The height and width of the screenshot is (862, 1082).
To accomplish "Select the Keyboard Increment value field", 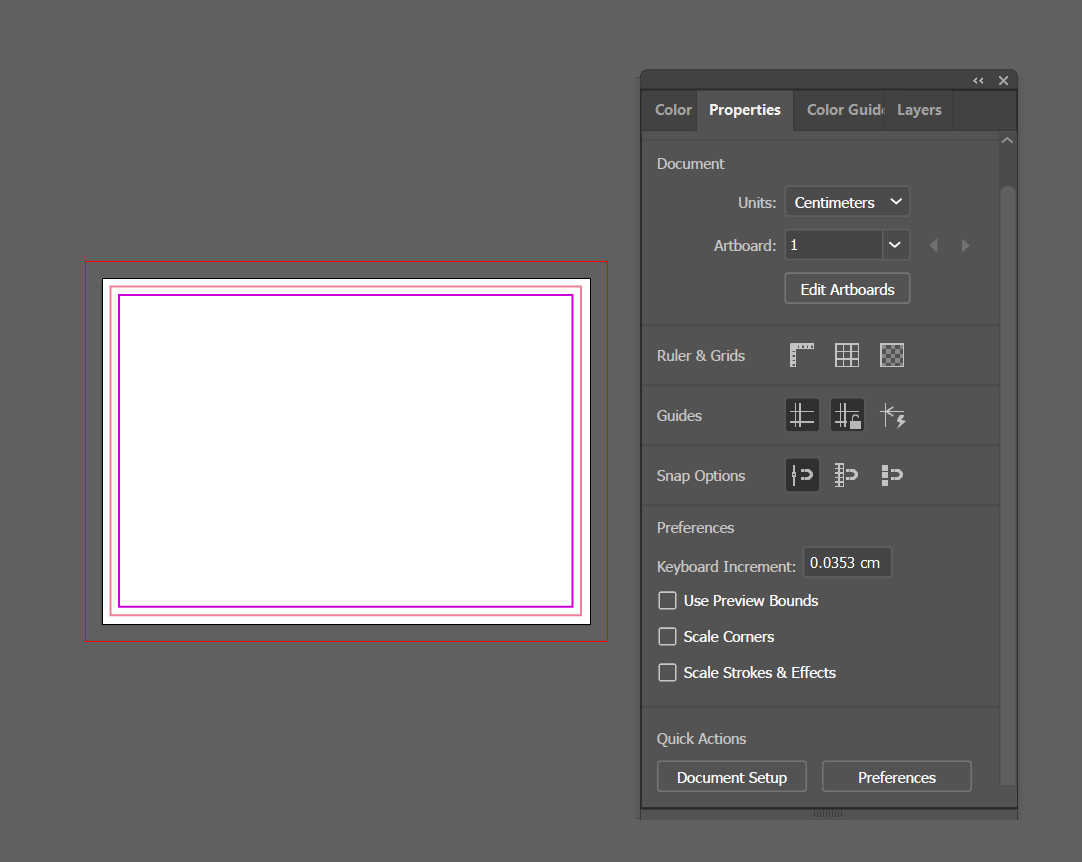I will pos(847,562).
